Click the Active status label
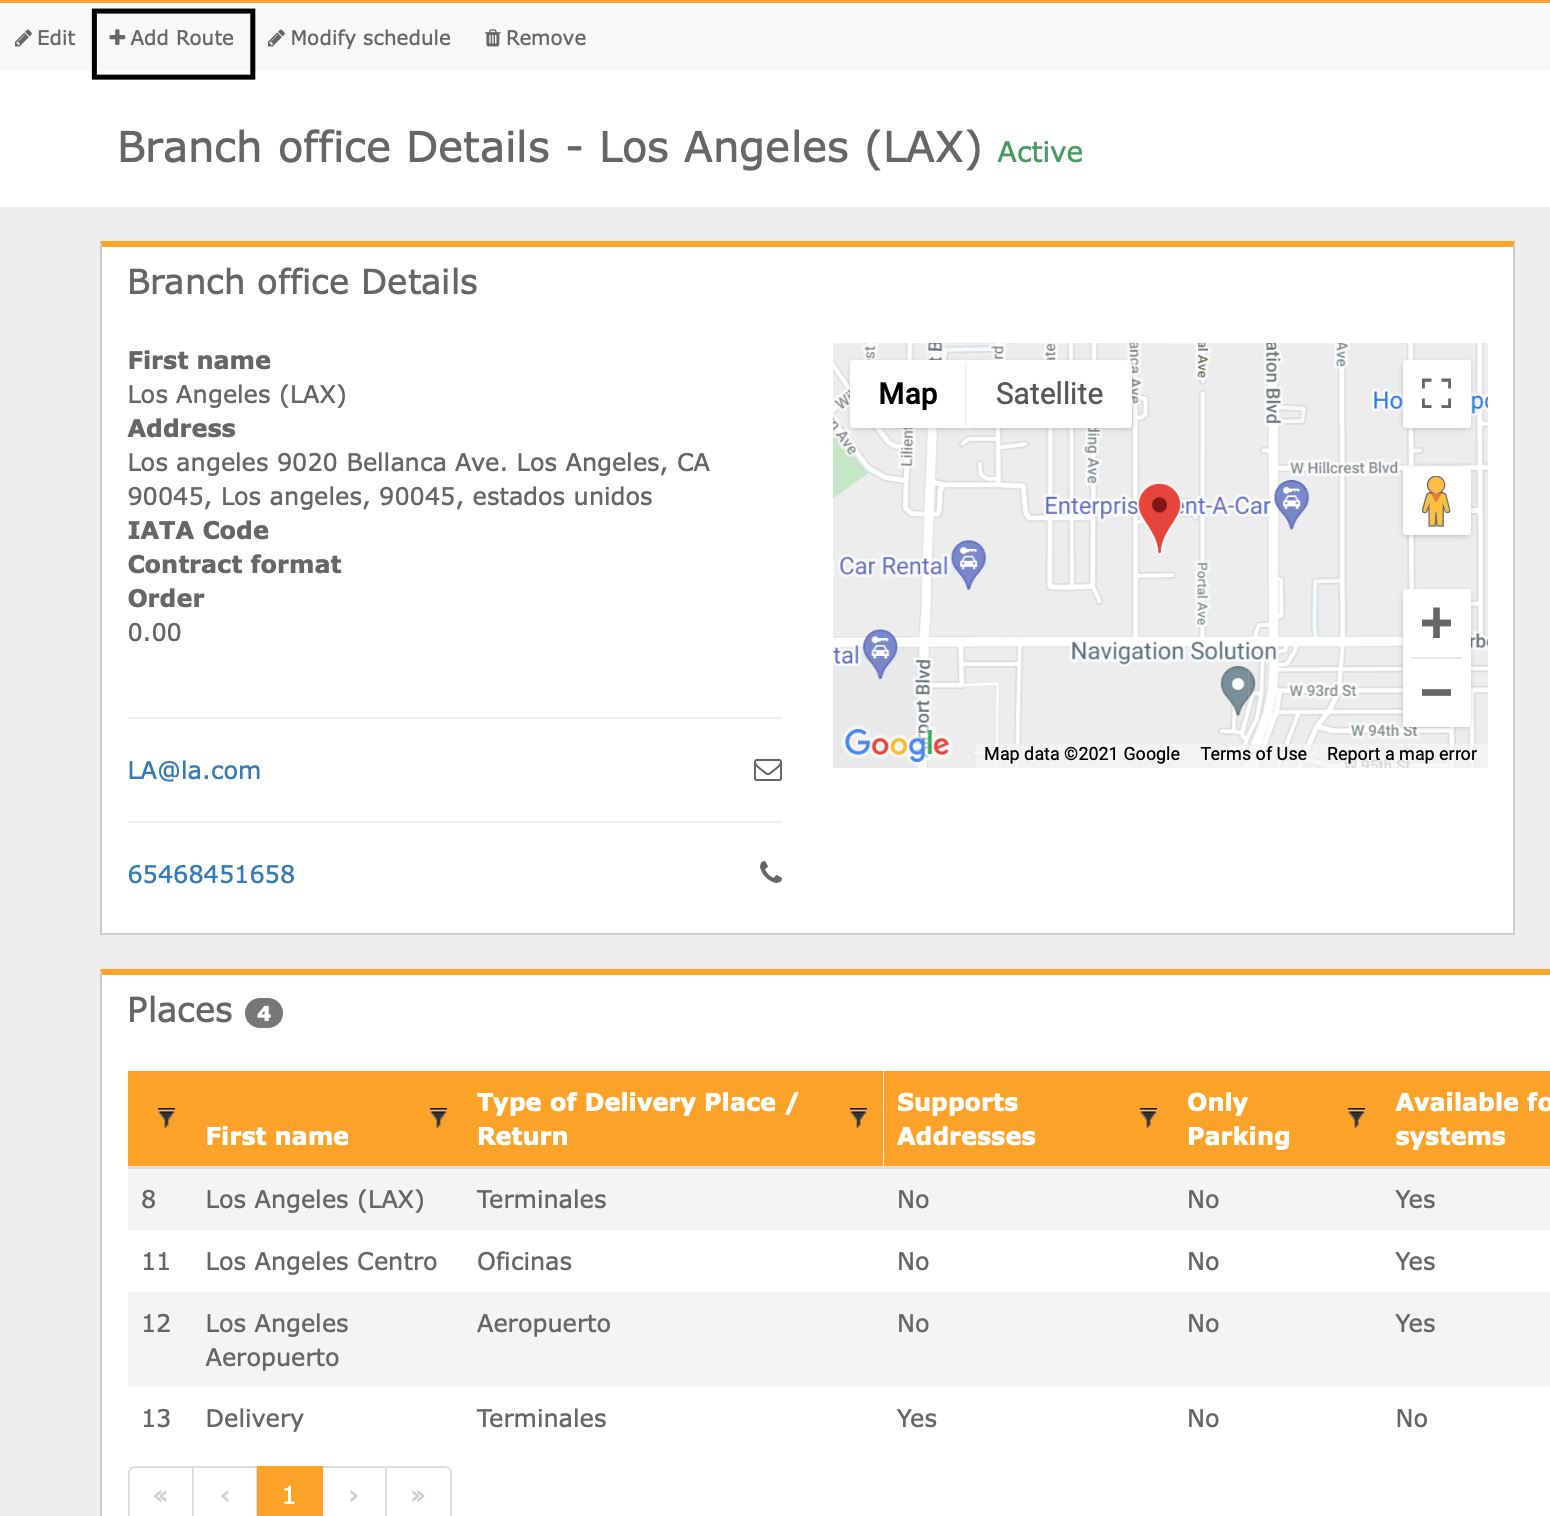The width and height of the screenshot is (1550, 1516). (x=1040, y=152)
